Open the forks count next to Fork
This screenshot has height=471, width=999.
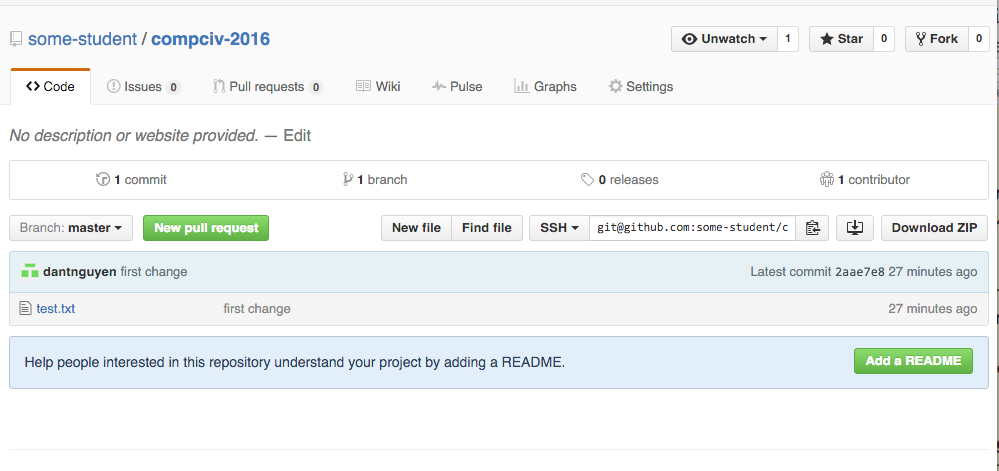(979, 39)
